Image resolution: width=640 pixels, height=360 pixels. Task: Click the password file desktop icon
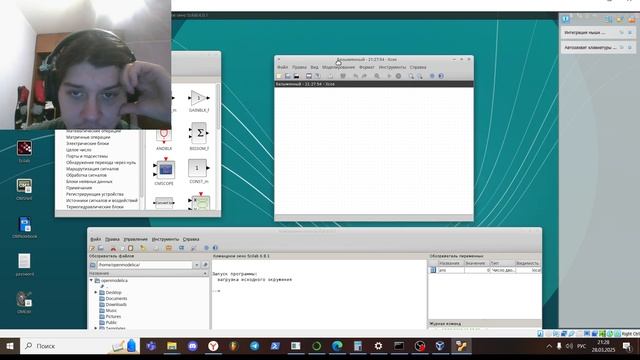pyautogui.click(x=24, y=264)
